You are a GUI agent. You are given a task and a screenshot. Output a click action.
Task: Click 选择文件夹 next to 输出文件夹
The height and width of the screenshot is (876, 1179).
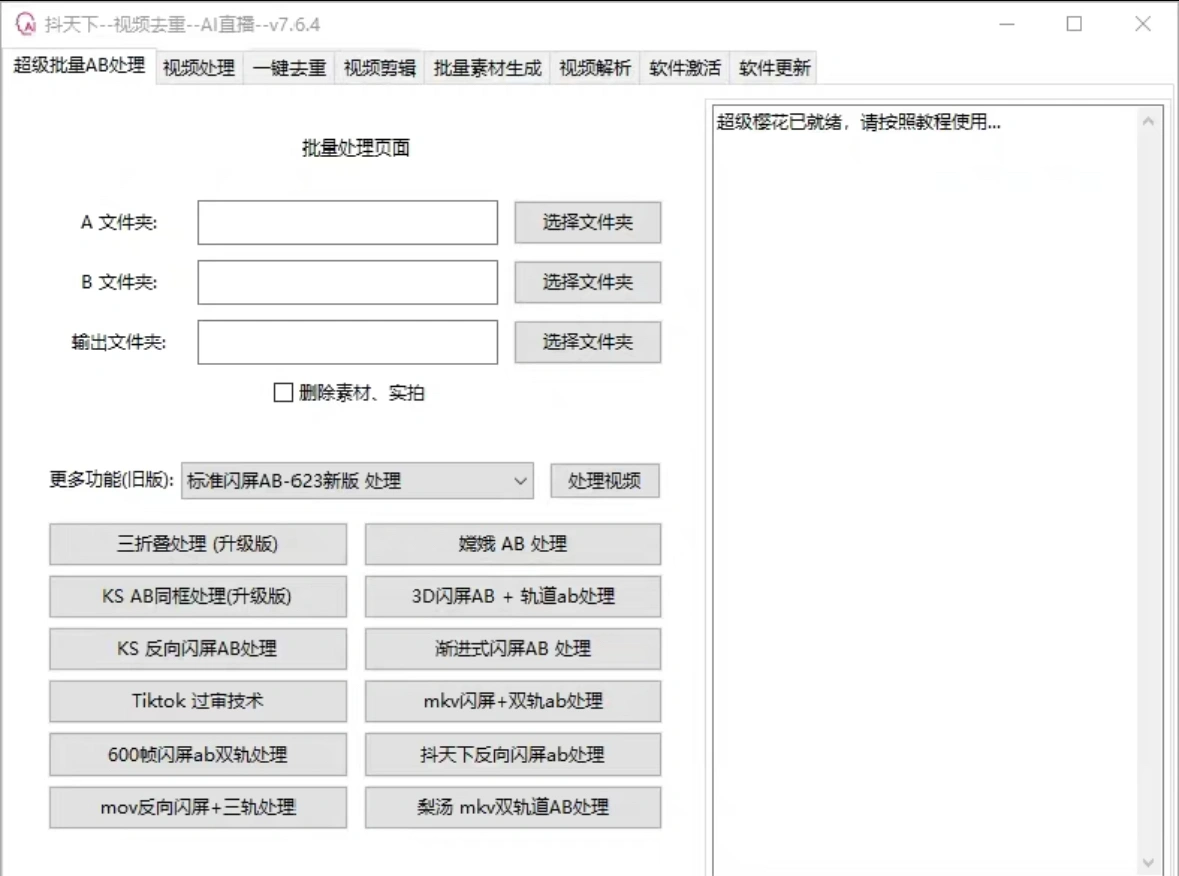(587, 342)
